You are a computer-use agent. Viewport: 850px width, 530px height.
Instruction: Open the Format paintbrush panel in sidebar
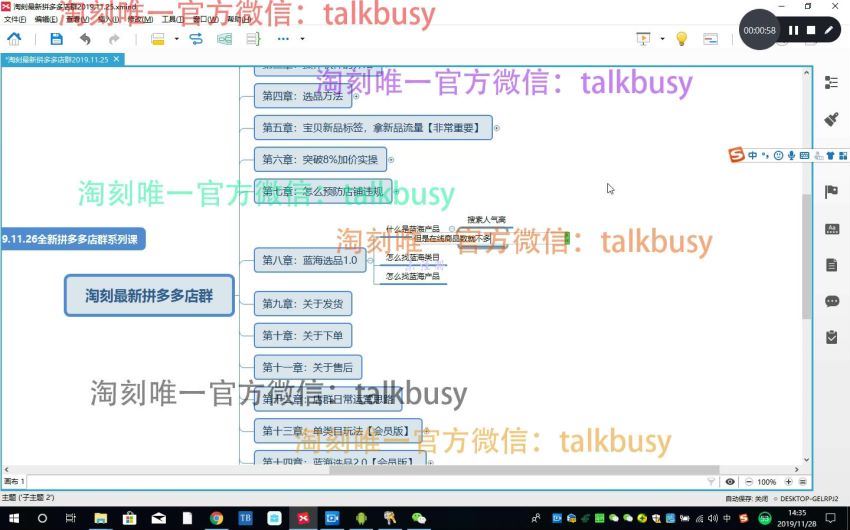[x=831, y=119]
